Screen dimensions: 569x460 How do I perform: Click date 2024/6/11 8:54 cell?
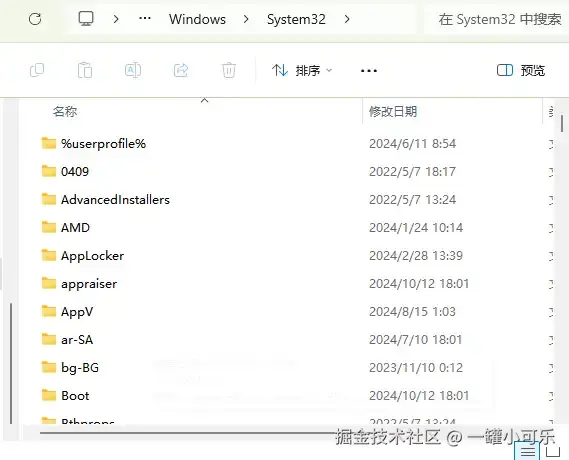click(x=412, y=144)
